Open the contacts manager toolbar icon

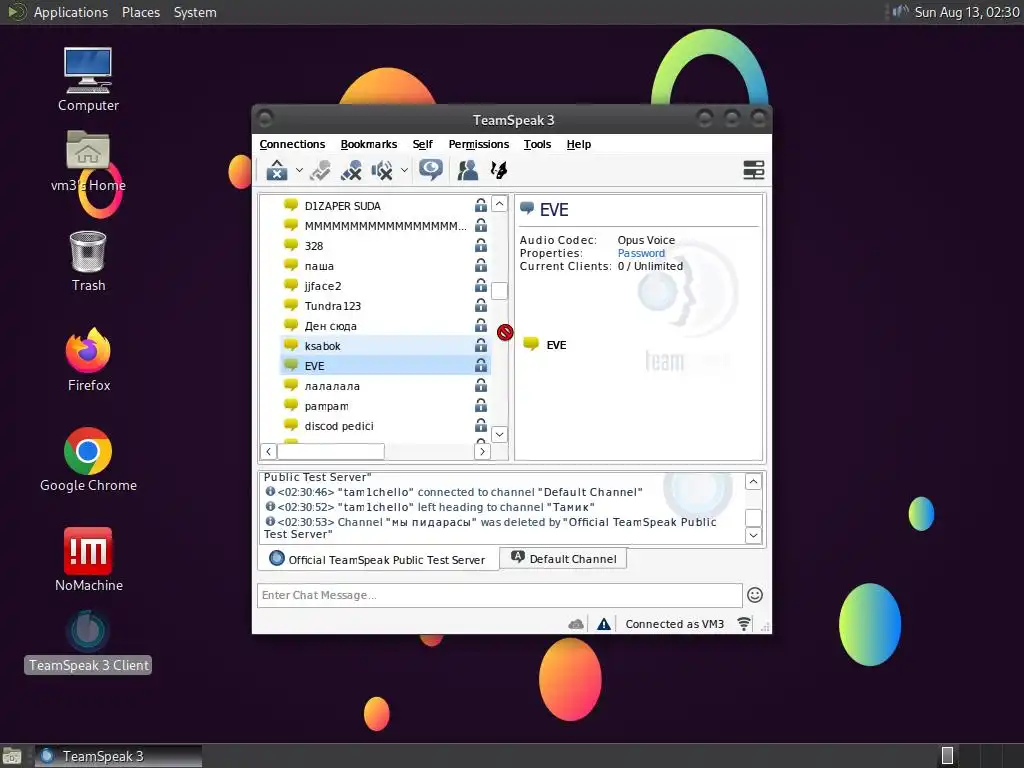[468, 170]
